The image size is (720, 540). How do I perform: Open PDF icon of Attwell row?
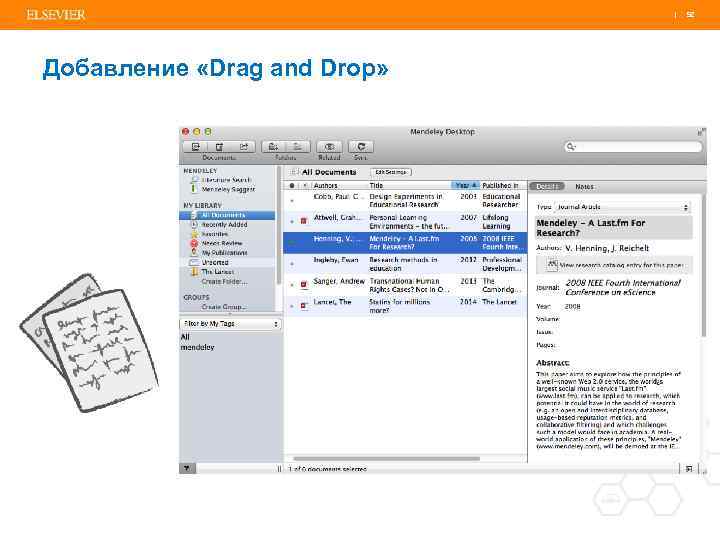304,221
